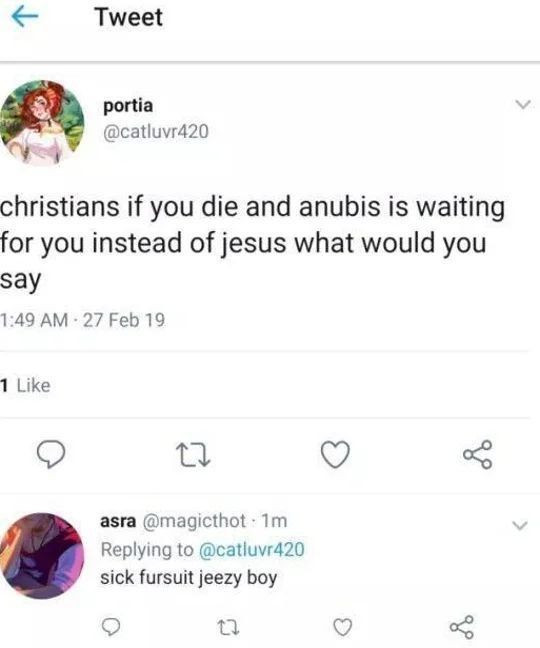Share asra's reply
540x648 pixels.
point(461,627)
